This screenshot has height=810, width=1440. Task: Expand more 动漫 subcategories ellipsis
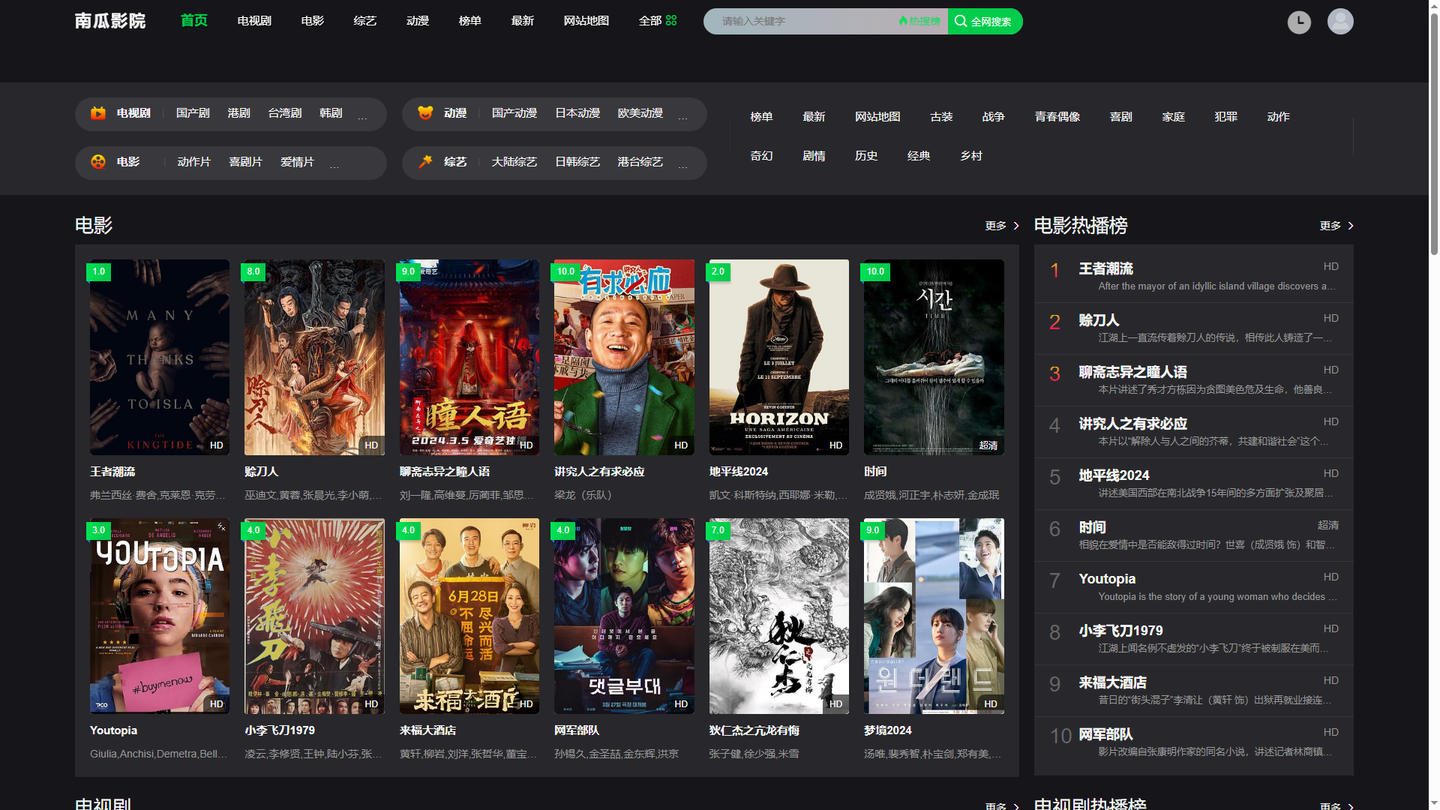683,116
